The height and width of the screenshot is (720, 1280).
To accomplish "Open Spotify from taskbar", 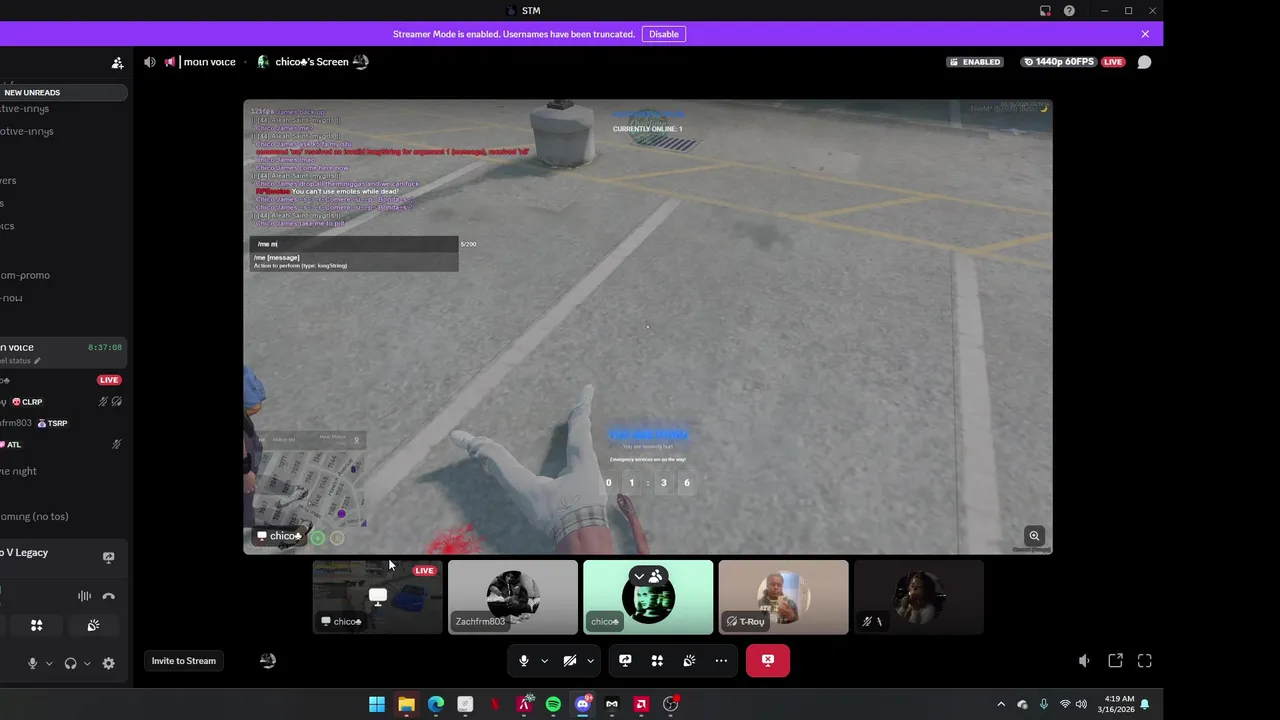I will point(553,704).
